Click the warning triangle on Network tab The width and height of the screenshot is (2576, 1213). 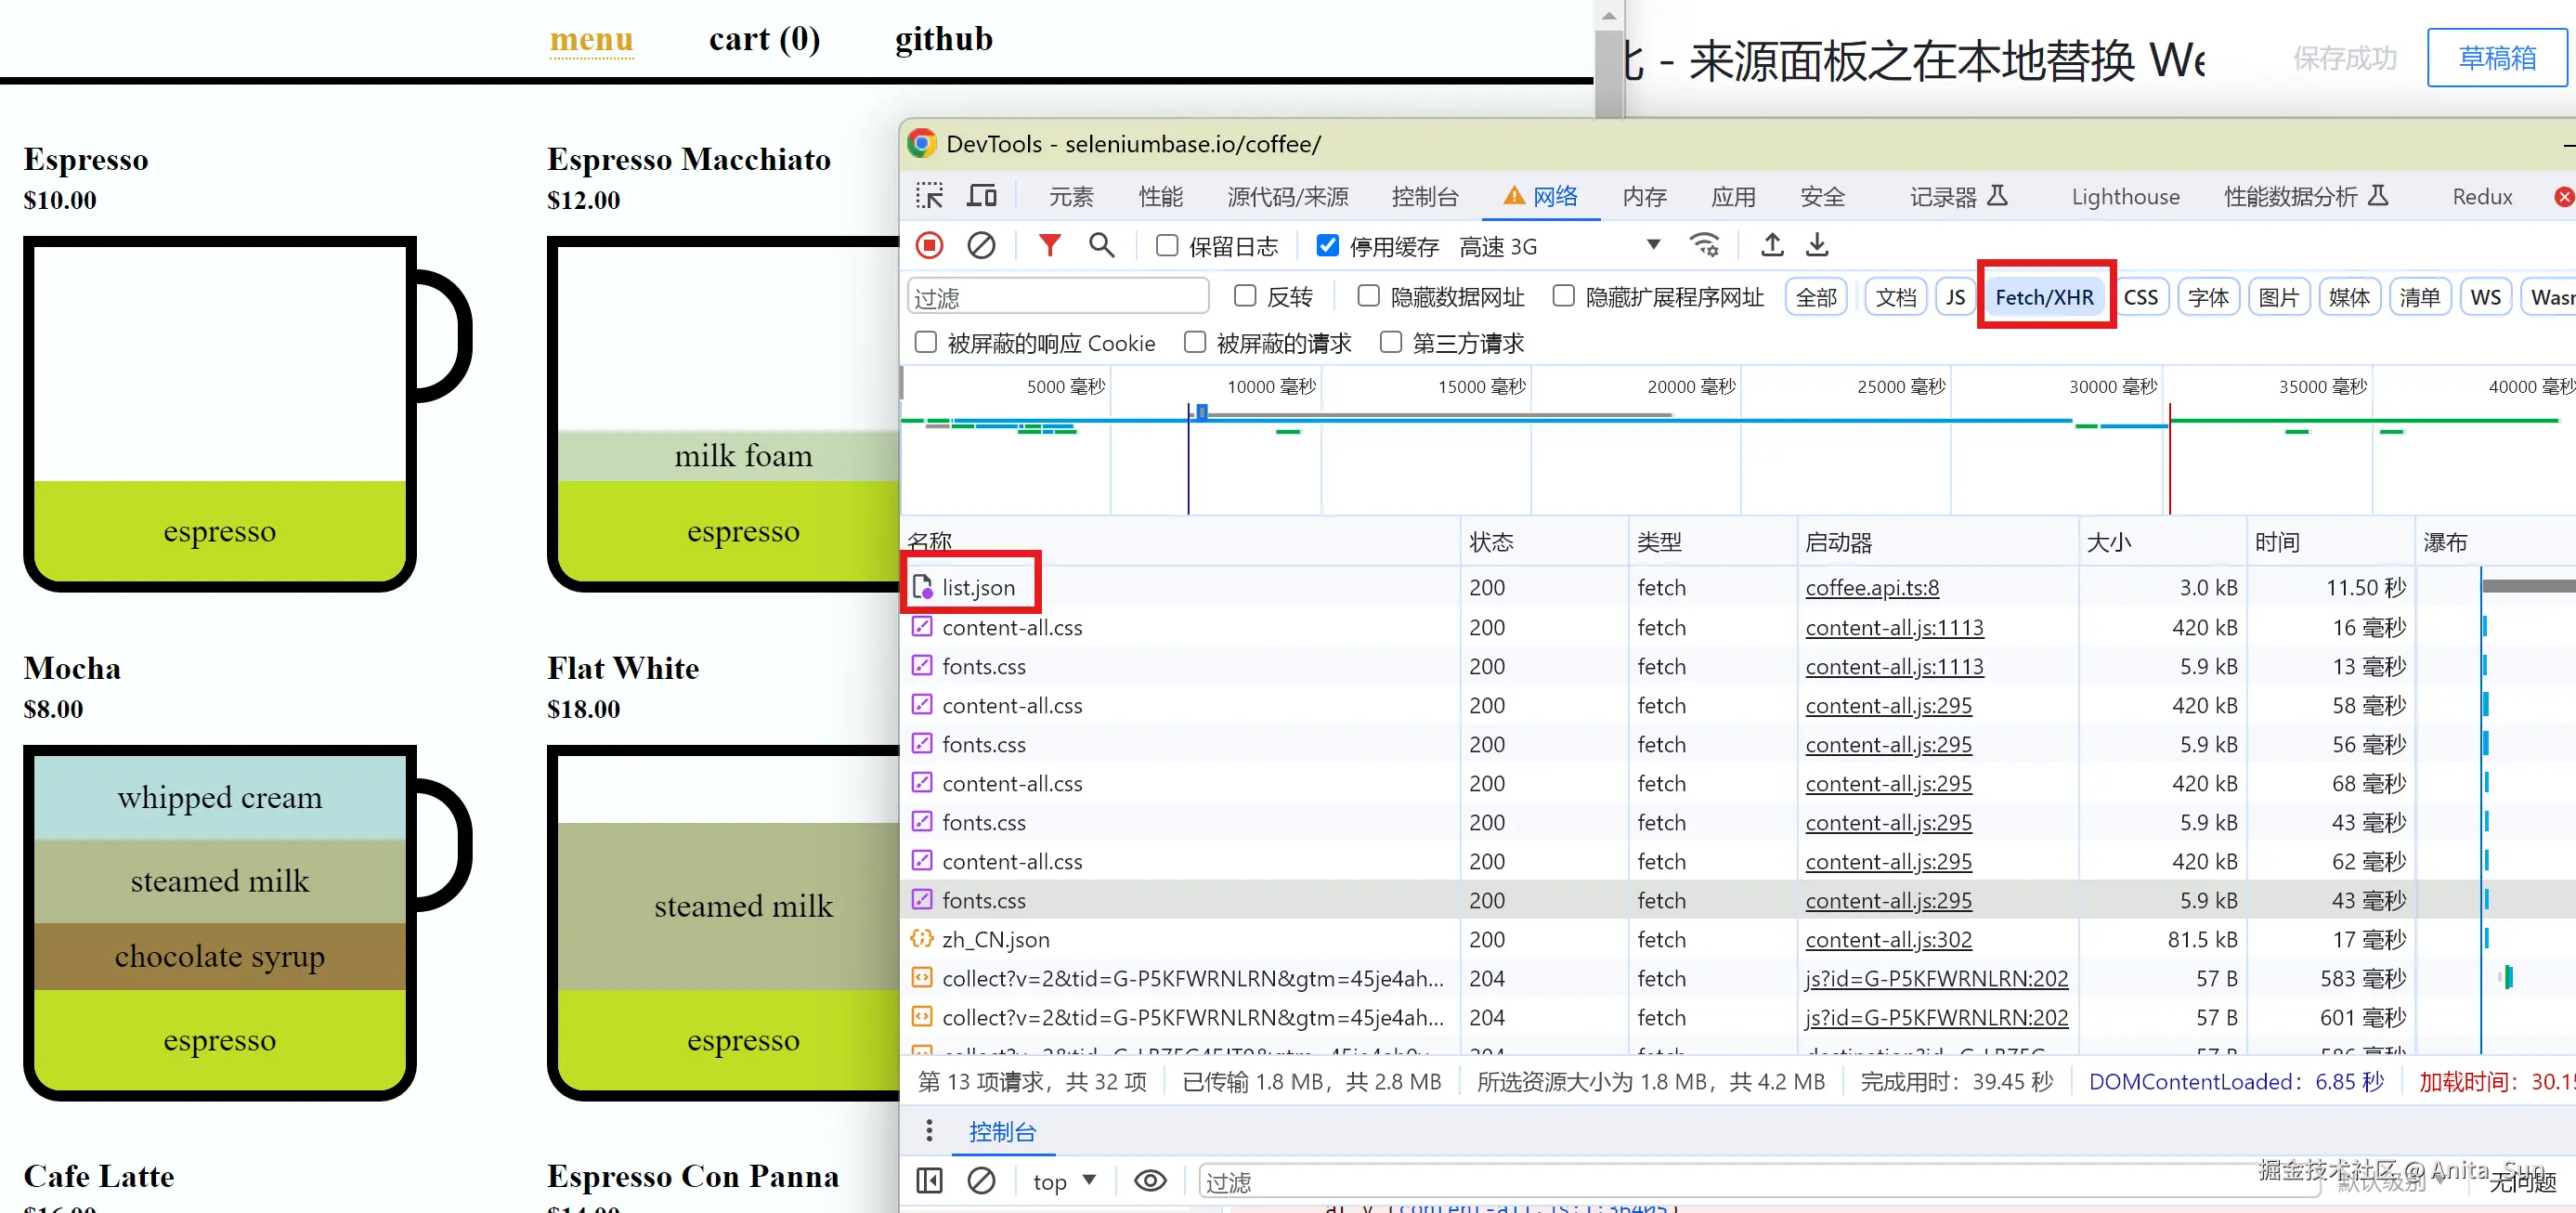[x=1514, y=195]
